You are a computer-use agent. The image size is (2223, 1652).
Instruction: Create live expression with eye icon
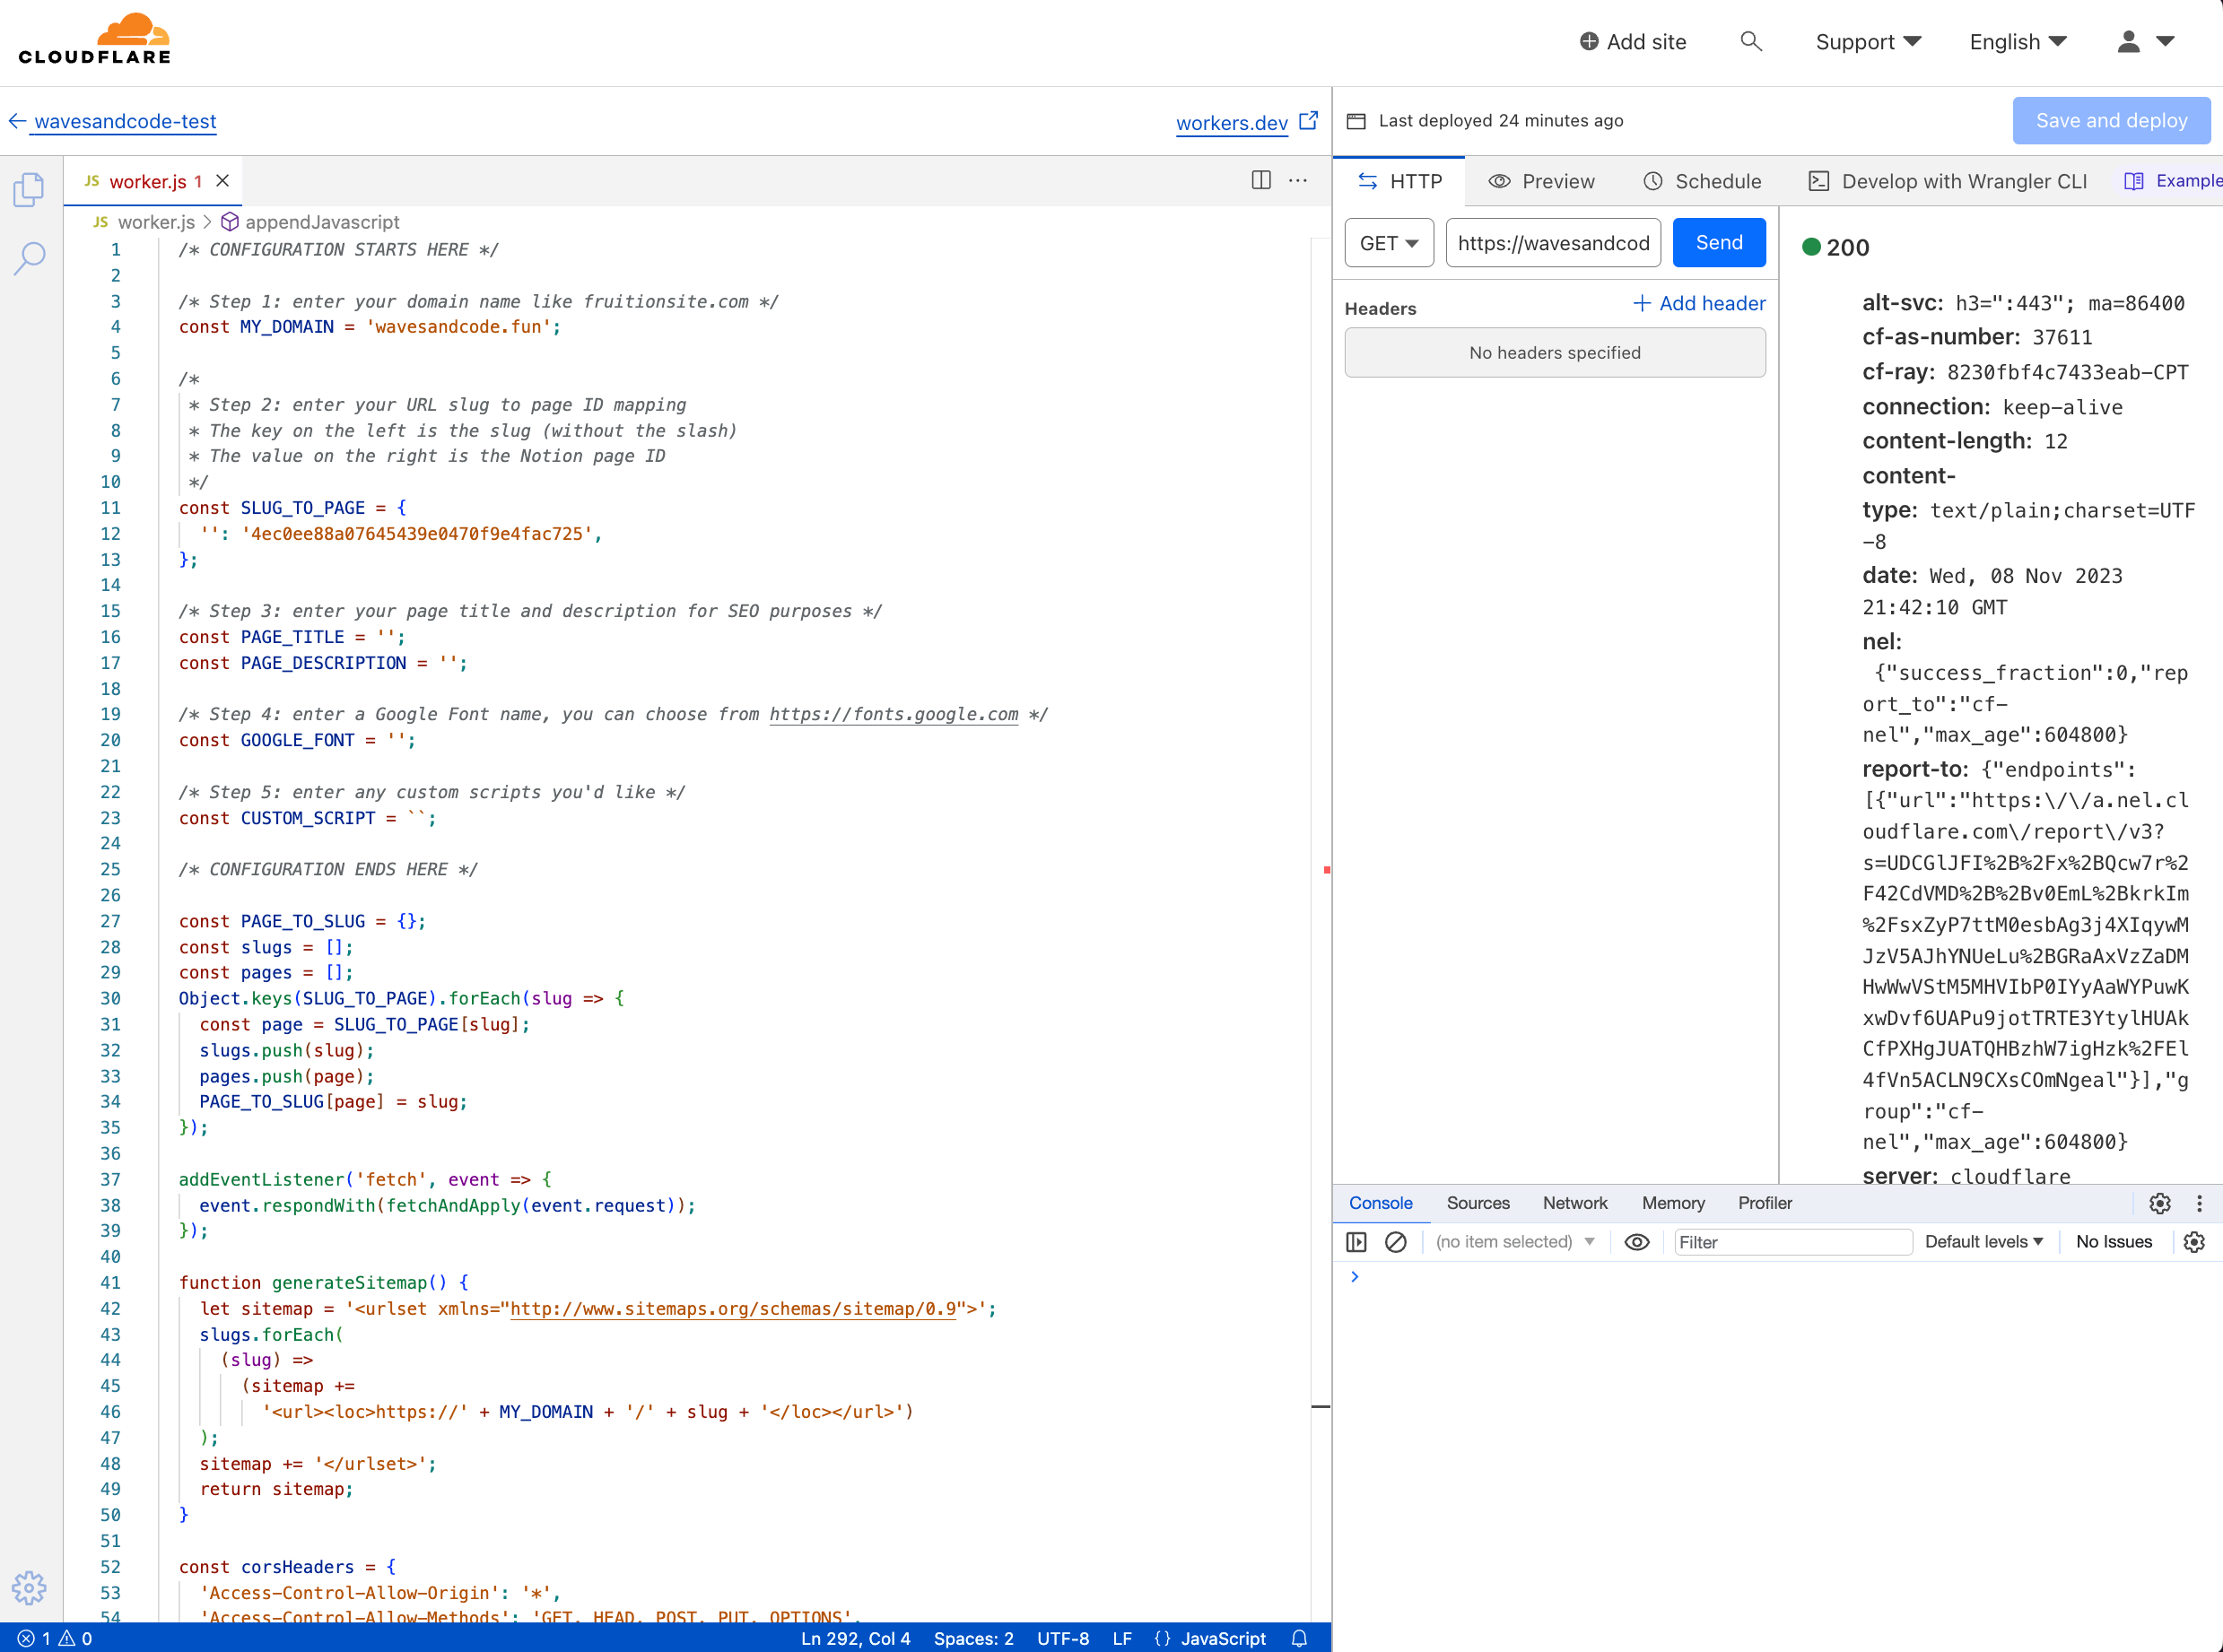tap(1637, 1242)
